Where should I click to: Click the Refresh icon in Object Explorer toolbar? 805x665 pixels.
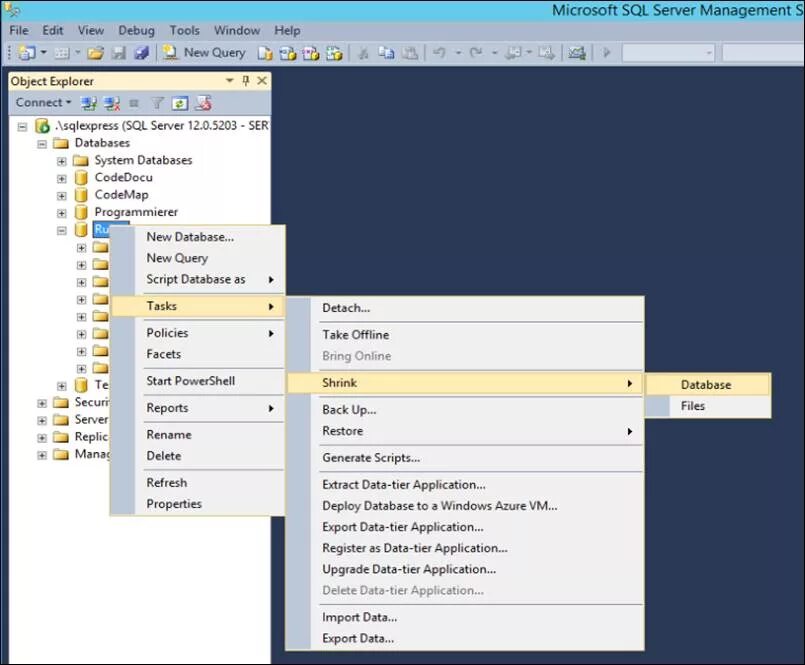180,103
